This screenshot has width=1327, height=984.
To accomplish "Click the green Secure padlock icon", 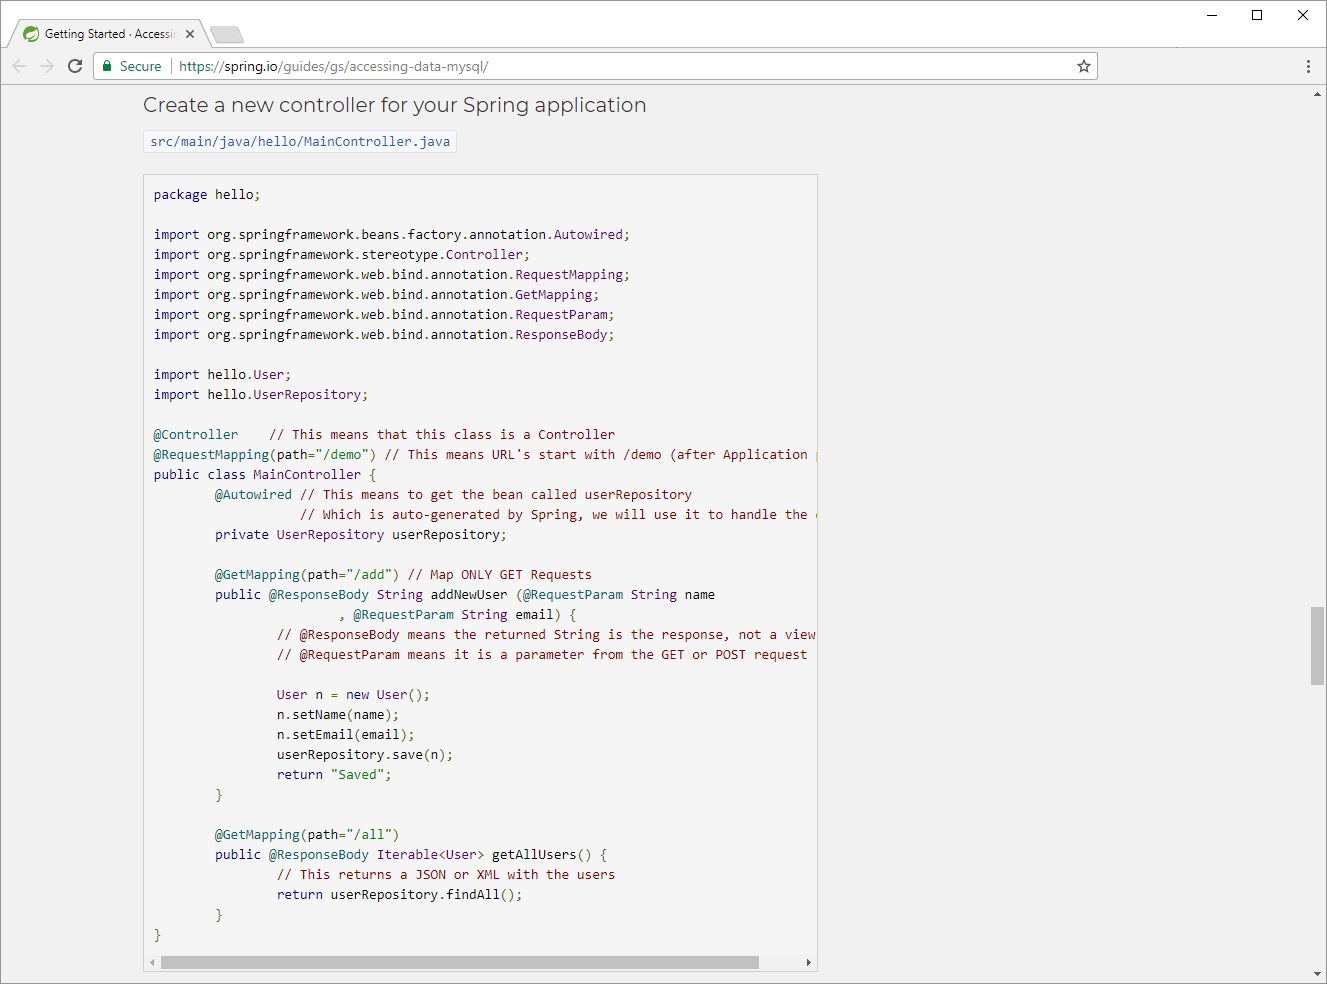I will pos(108,66).
